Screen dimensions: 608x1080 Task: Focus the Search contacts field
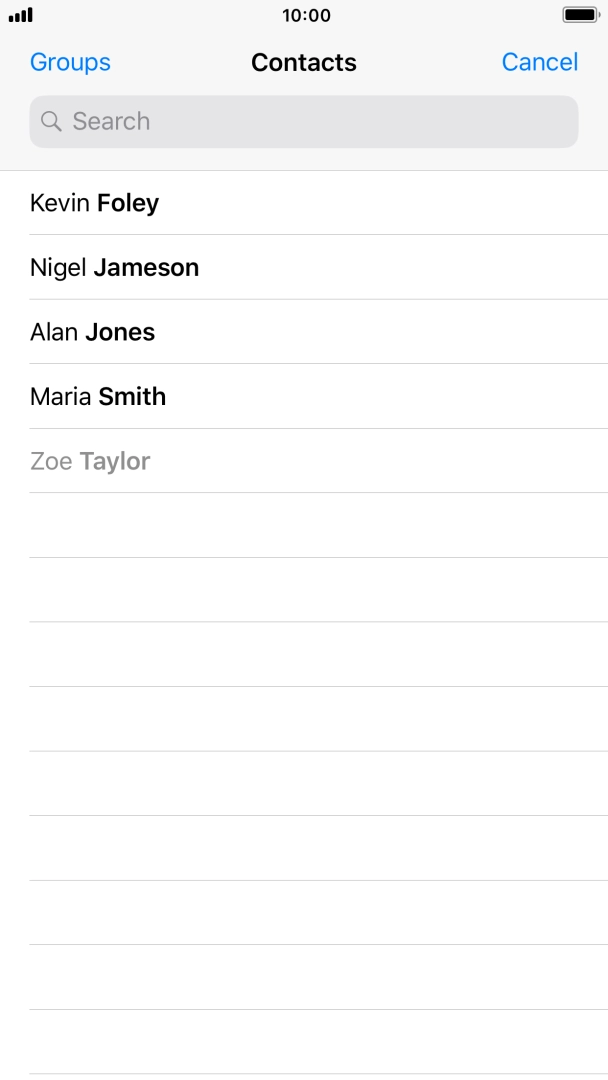pos(304,122)
